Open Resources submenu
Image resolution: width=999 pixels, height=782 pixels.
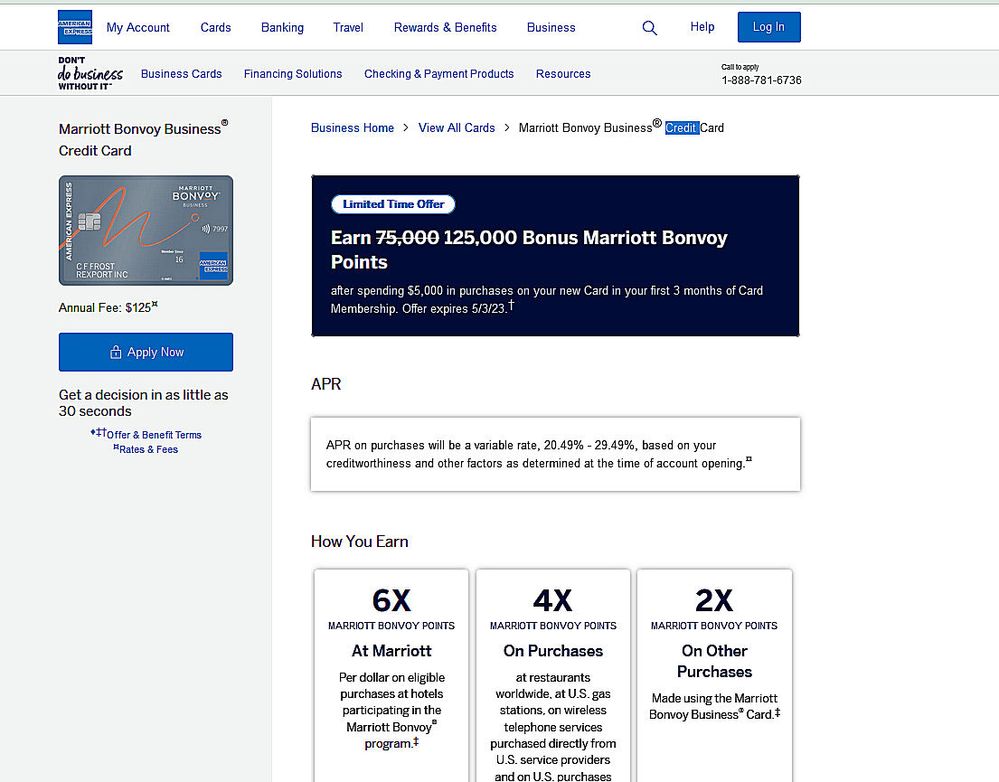coord(563,74)
